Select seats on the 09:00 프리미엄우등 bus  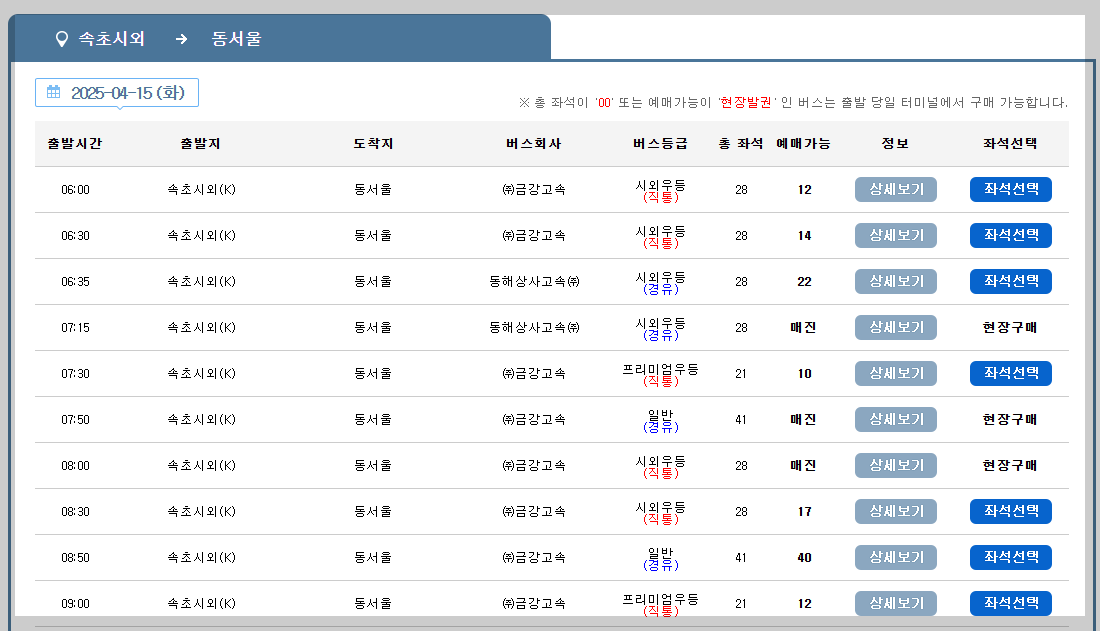(1010, 603)
